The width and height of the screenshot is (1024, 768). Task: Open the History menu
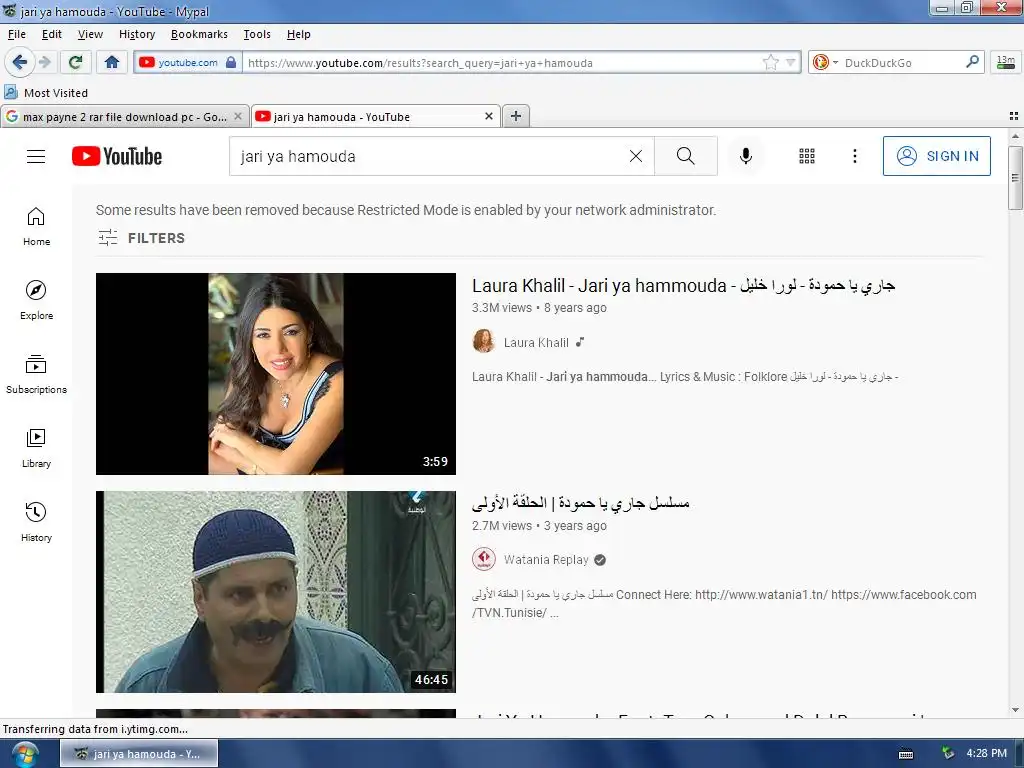tap(136, 34)
